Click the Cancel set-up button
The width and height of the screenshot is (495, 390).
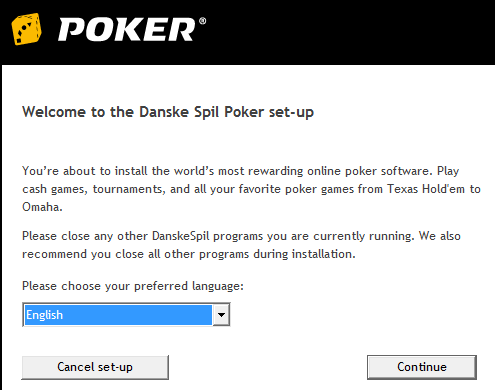(95, 367)
